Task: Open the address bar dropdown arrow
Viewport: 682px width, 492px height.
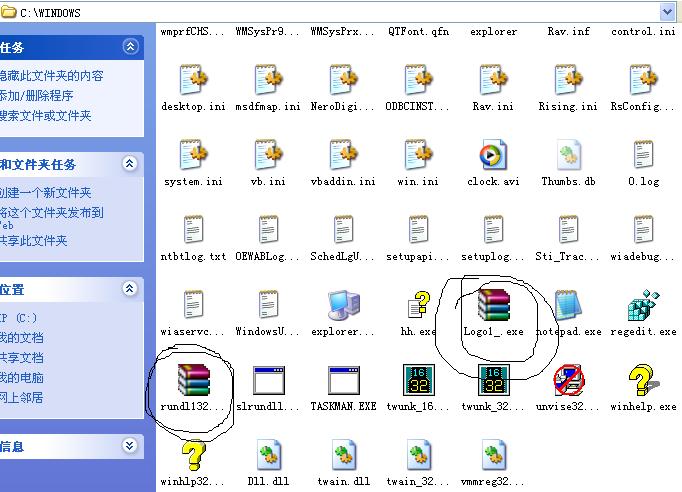Action: tap(667, 12)
